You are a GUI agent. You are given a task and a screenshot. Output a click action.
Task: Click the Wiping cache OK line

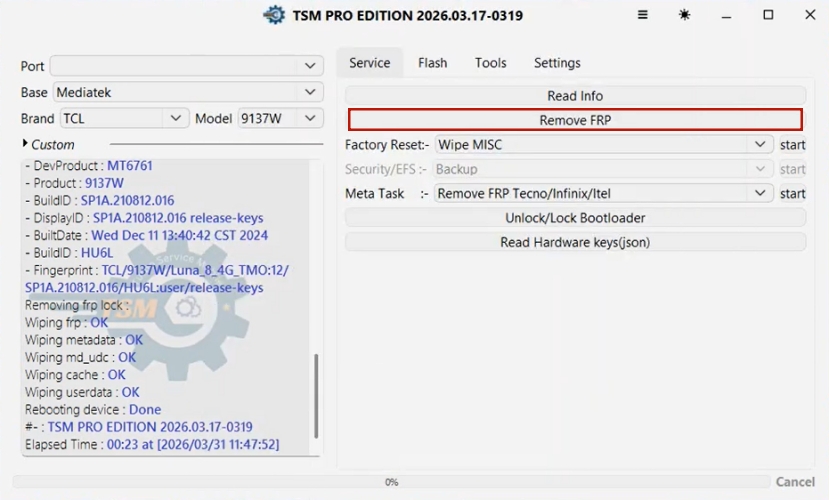point(76,375)
